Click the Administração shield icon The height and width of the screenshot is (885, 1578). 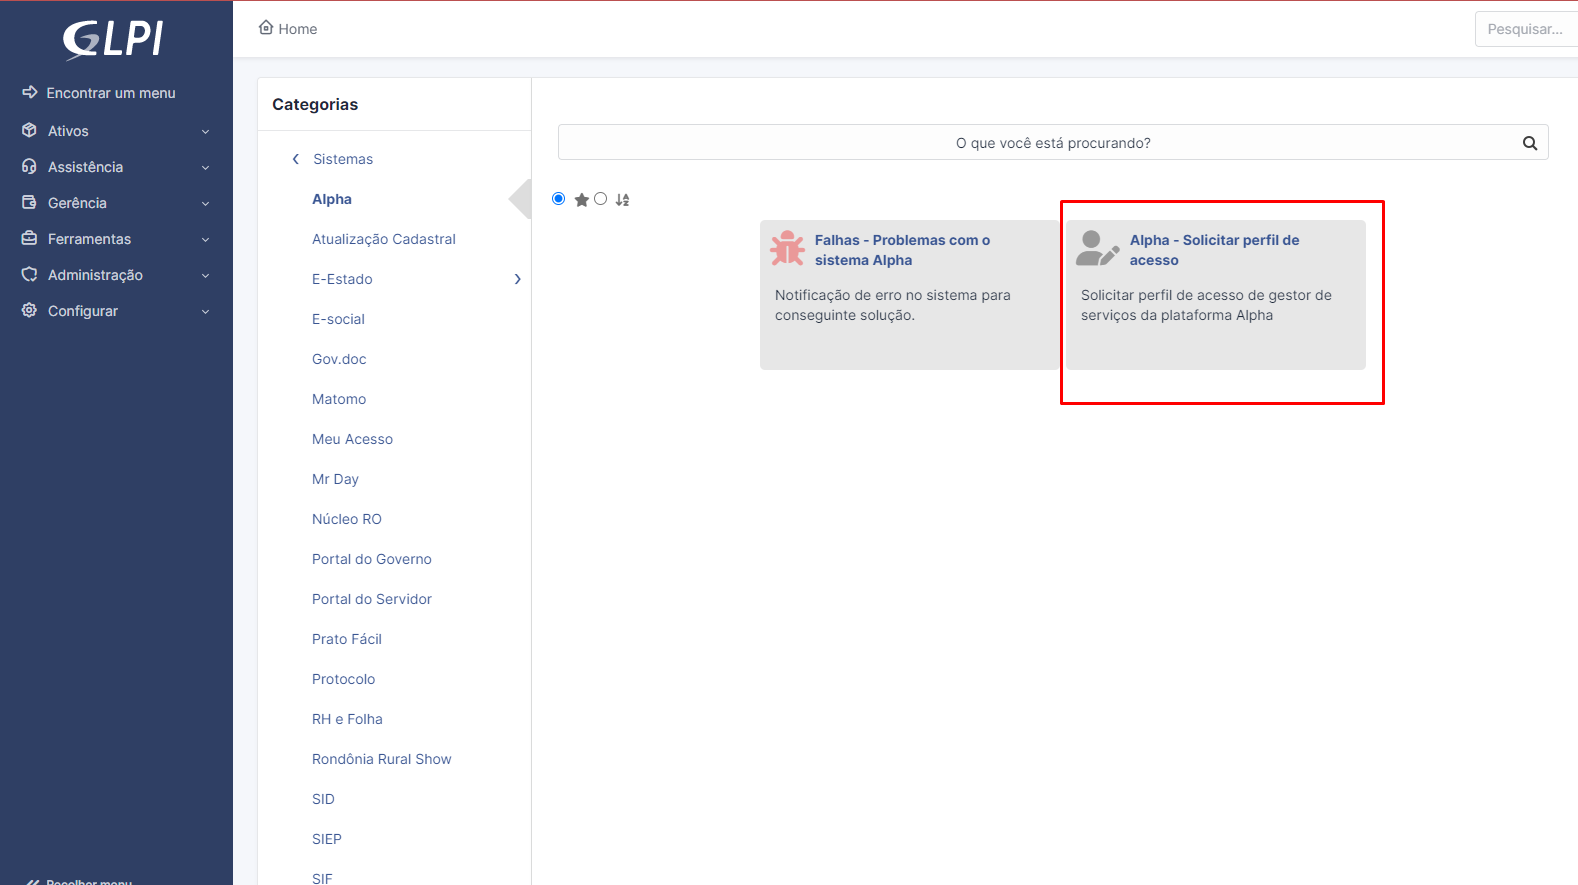pos(30,274)
